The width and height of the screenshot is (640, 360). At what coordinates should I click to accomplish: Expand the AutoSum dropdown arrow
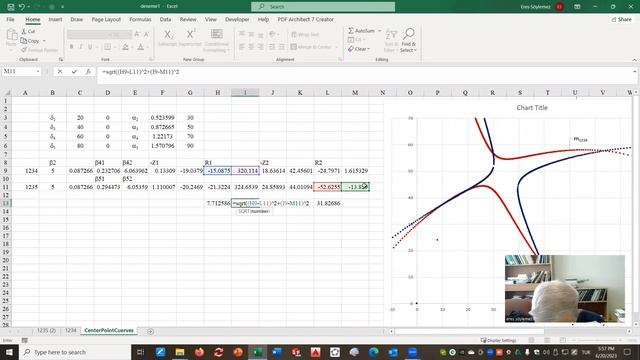(x=380, y=31)
